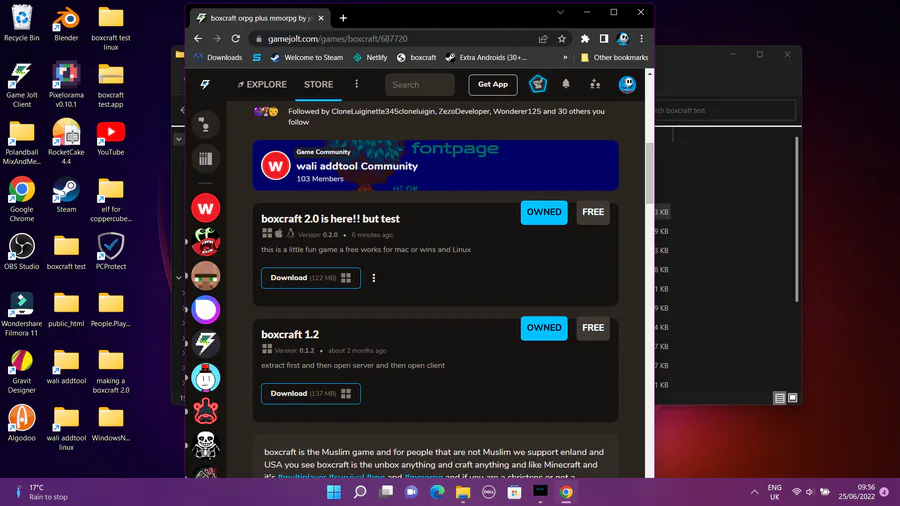The width and height of the screenshot is (900, 506).
Task: Open the Sans skull community in sidebar
Action: [x=205, y=445]
